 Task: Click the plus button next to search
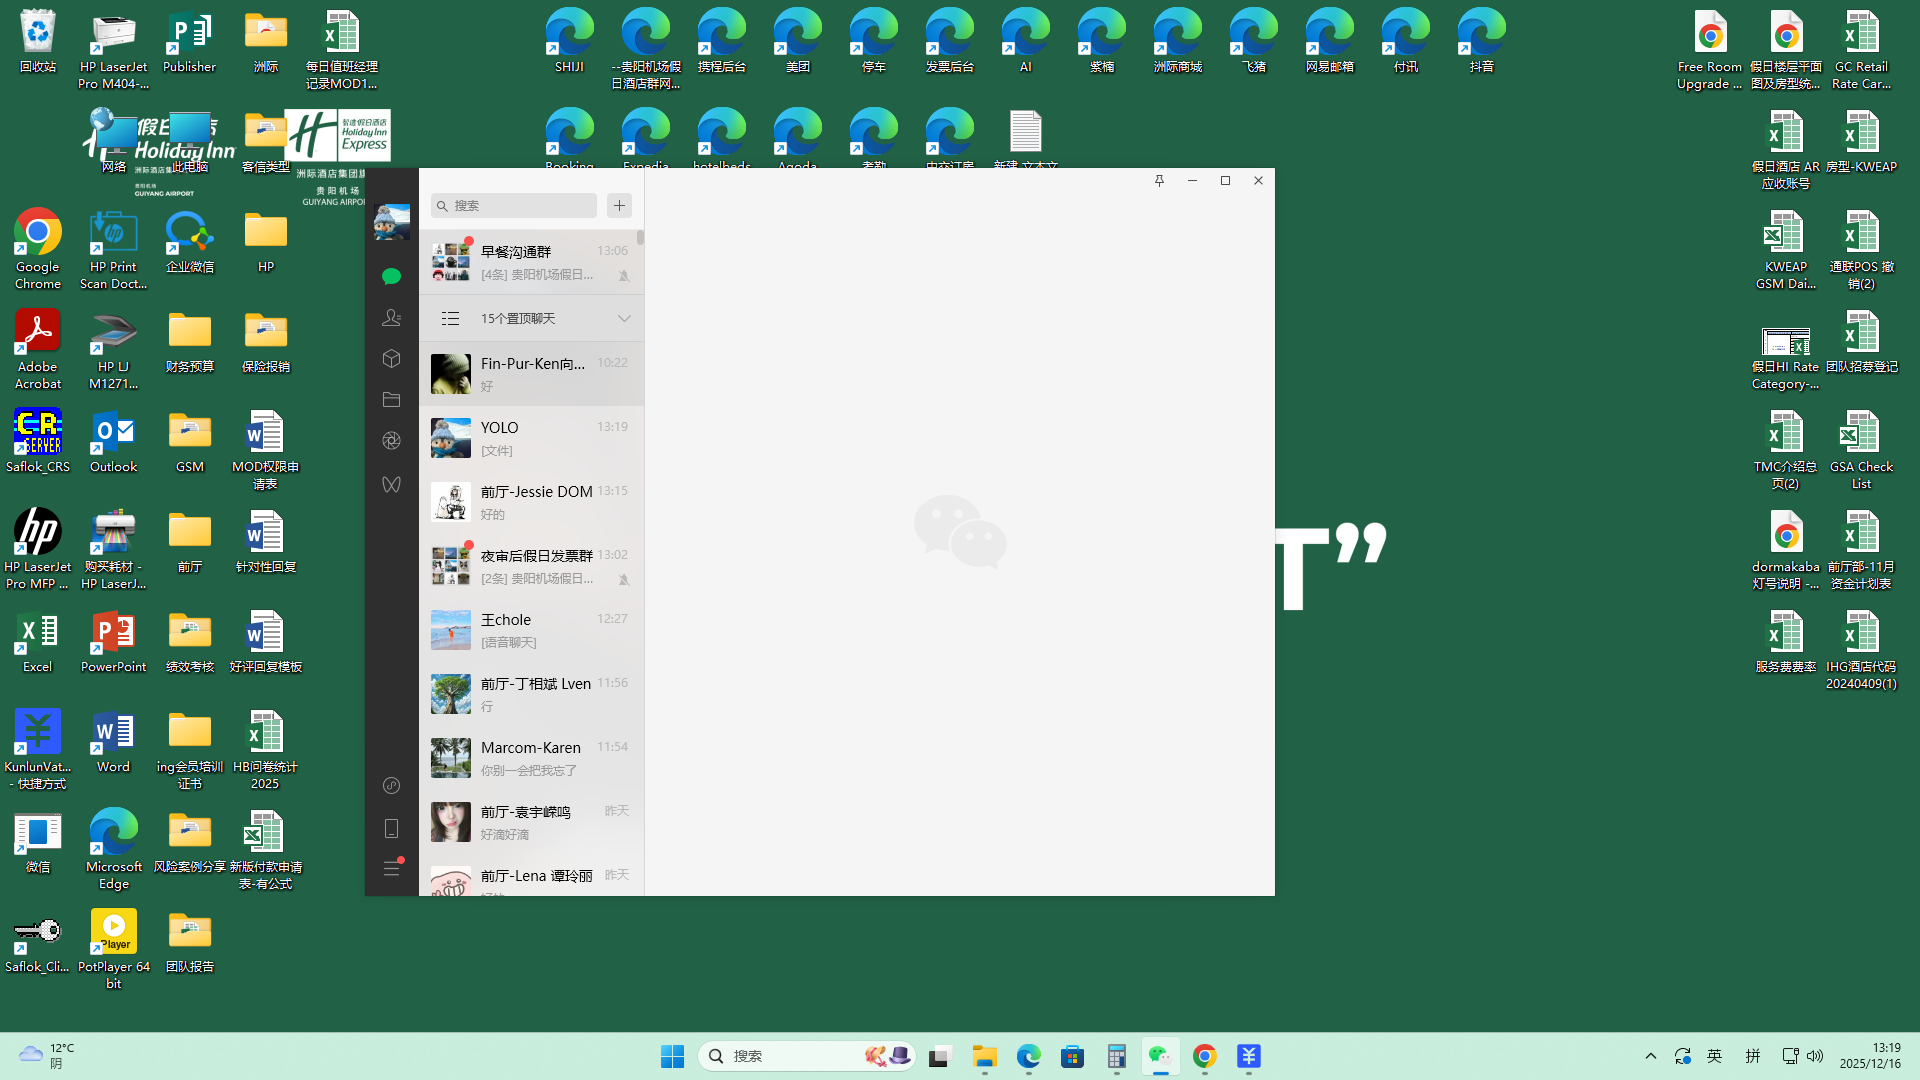pyautogui.click(x=619, y=206)
